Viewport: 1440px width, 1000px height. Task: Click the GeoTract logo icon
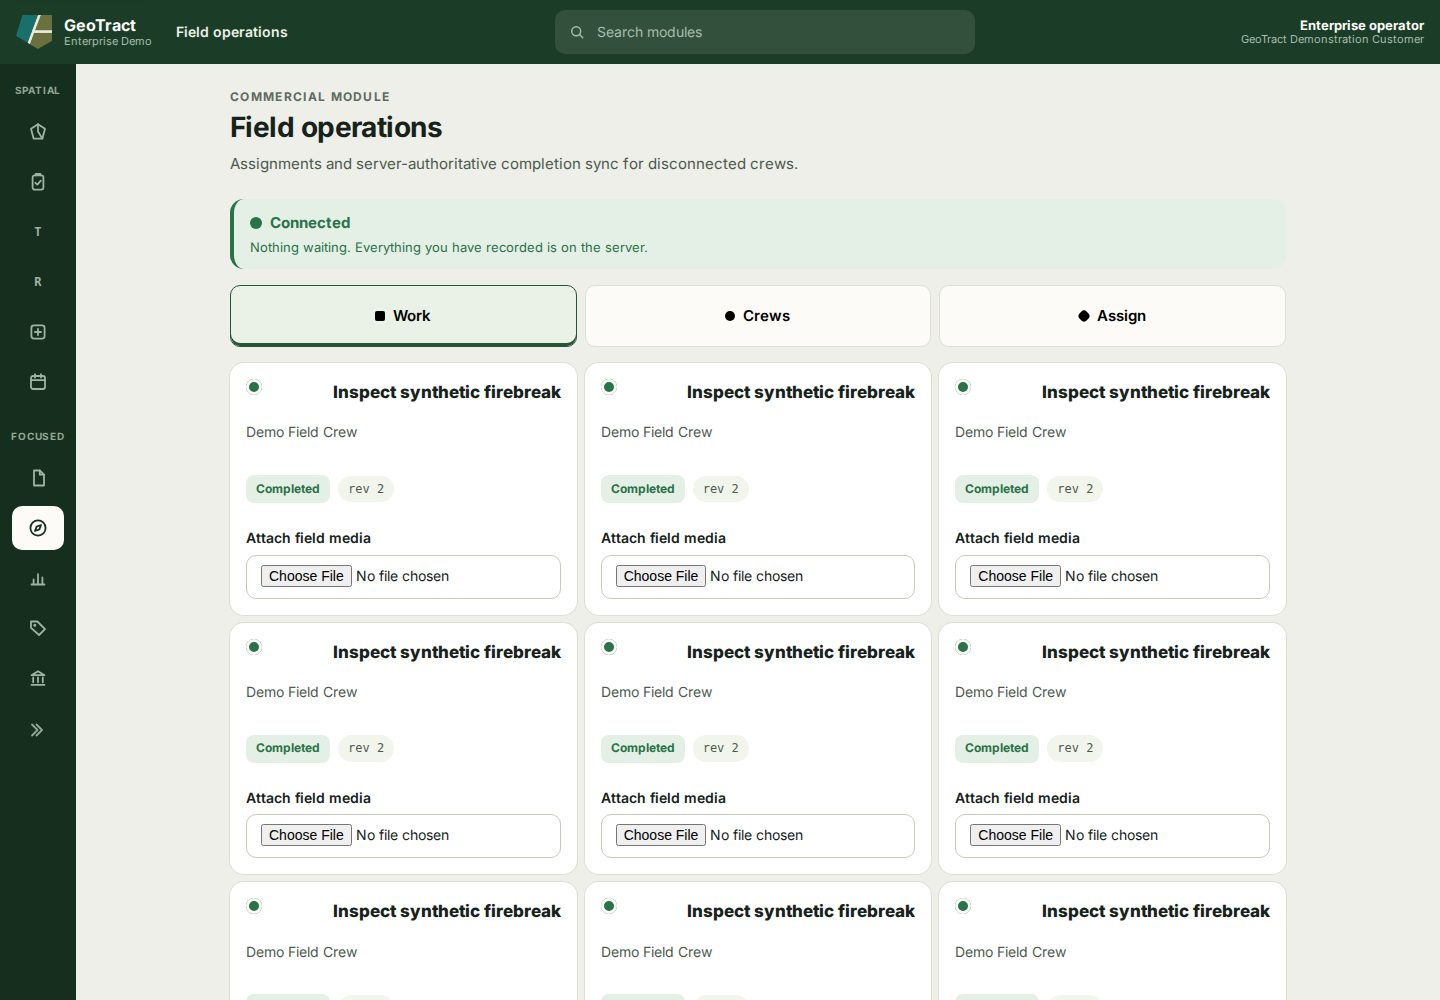pos(35,31)
